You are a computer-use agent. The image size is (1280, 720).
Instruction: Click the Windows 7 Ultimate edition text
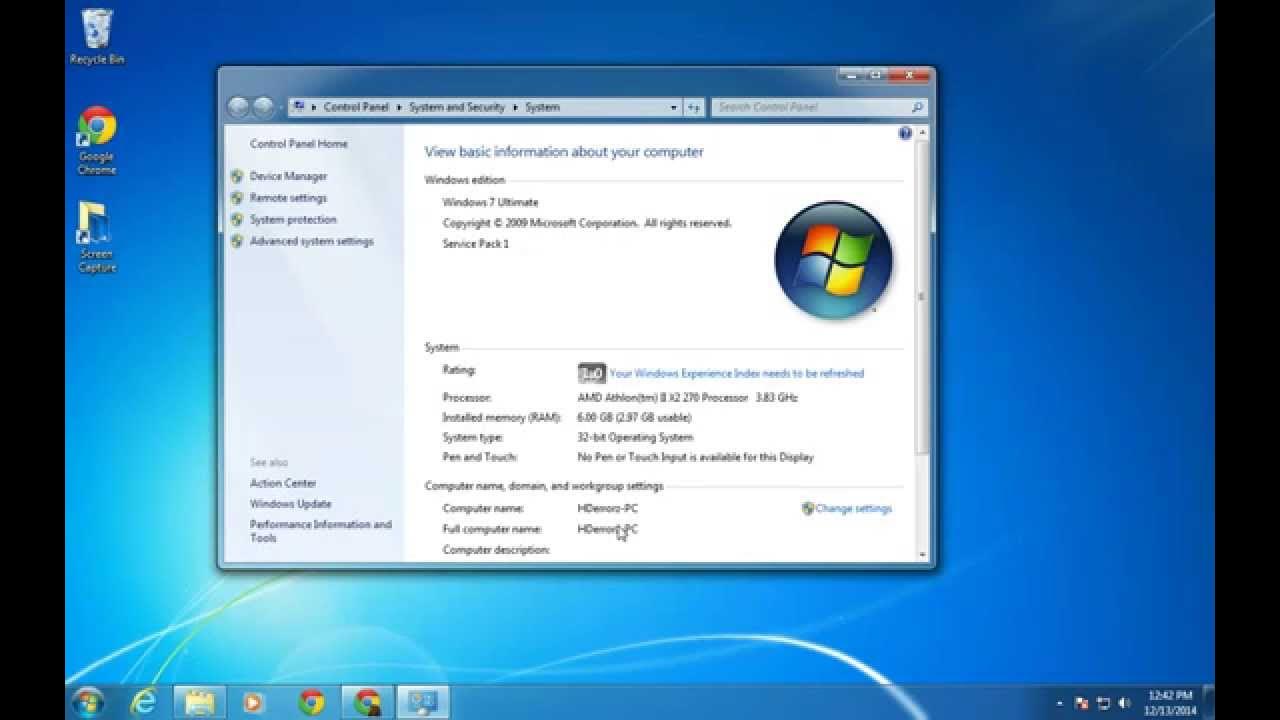(x=490, y=202)
